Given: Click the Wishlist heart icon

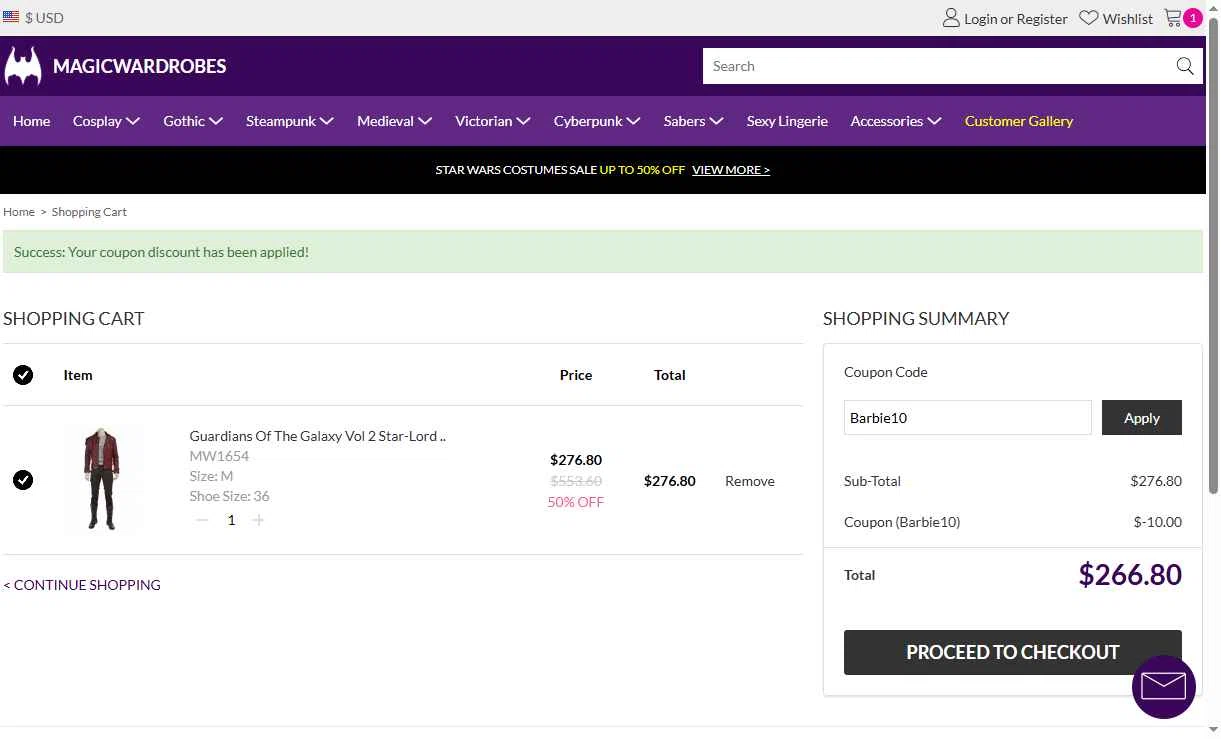Looking at the screenshot, I should pyautogui.click(x=1089, y=18).
